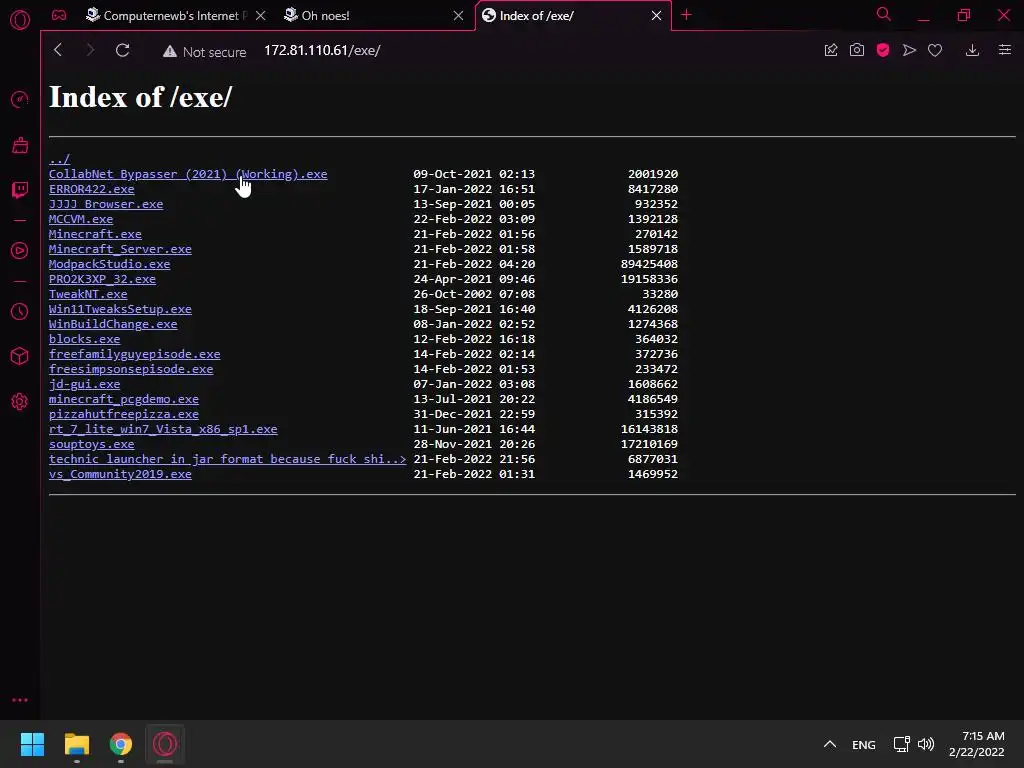
Task: Open the Opera menu logo button
Action: click(x=20, y=20)
